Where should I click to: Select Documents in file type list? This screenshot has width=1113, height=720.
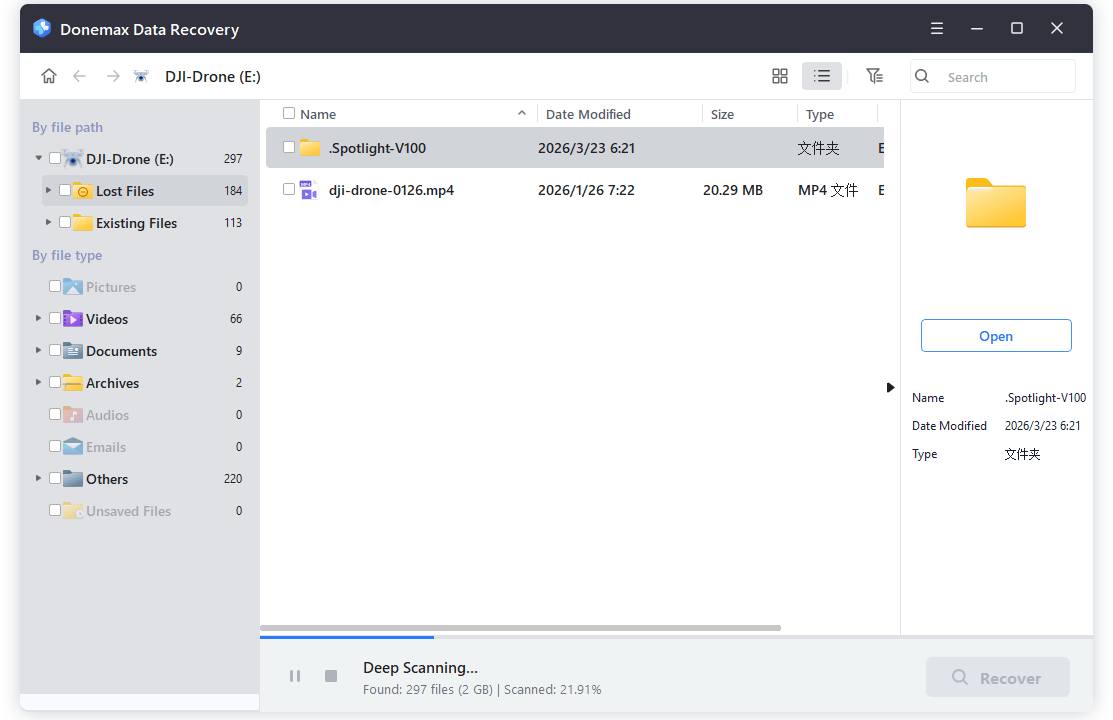point(121,351)
